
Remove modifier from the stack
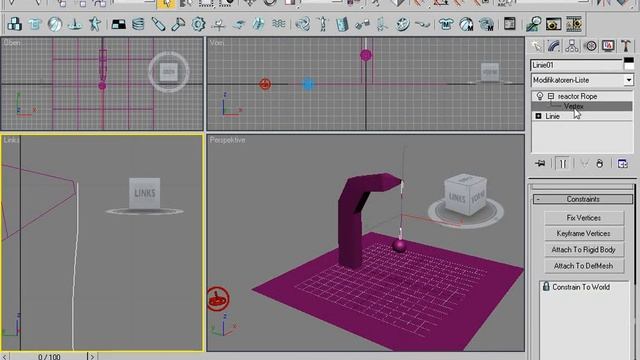click(x=600, y=164)
